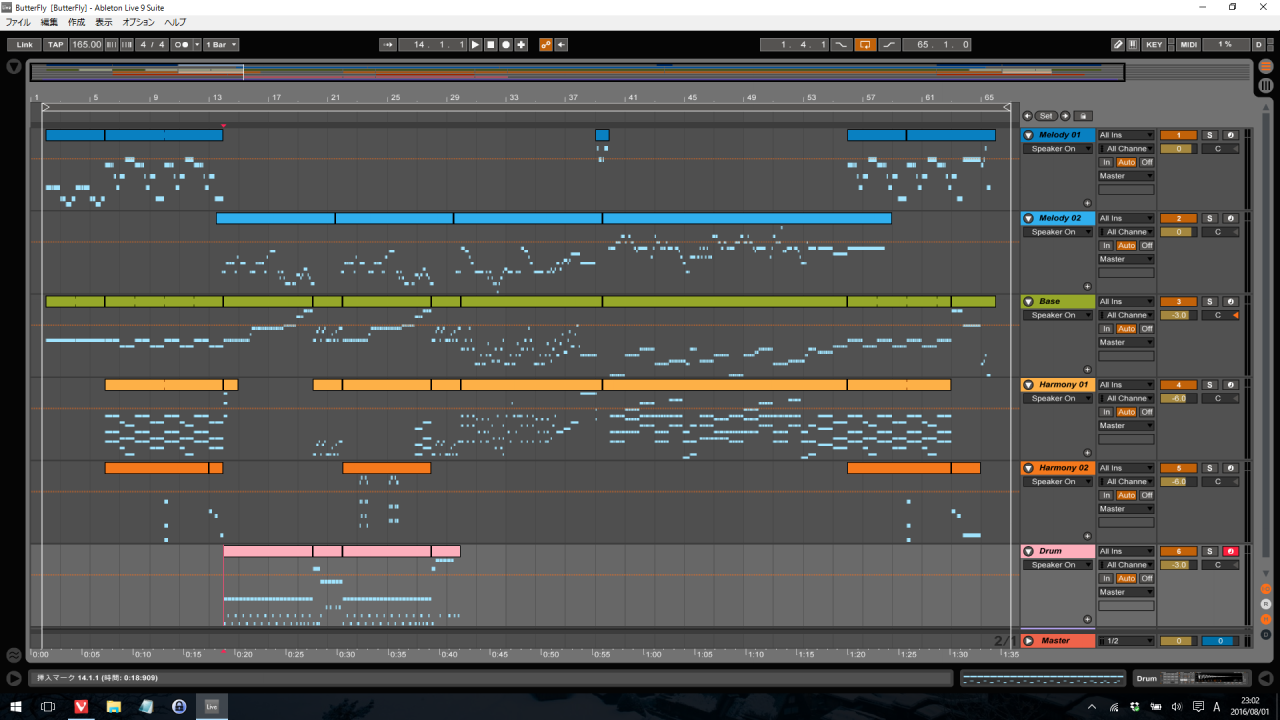Jump to next locator arrow
The image size is (1280, 720).
click(1065, 116)
